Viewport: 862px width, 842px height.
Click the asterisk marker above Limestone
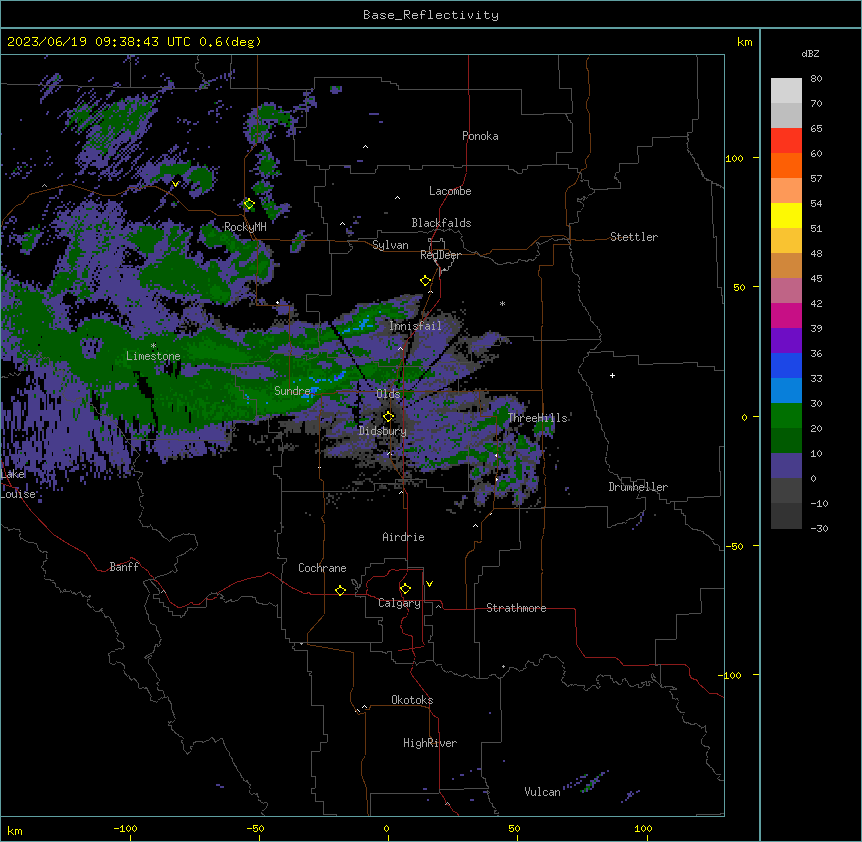153,346
